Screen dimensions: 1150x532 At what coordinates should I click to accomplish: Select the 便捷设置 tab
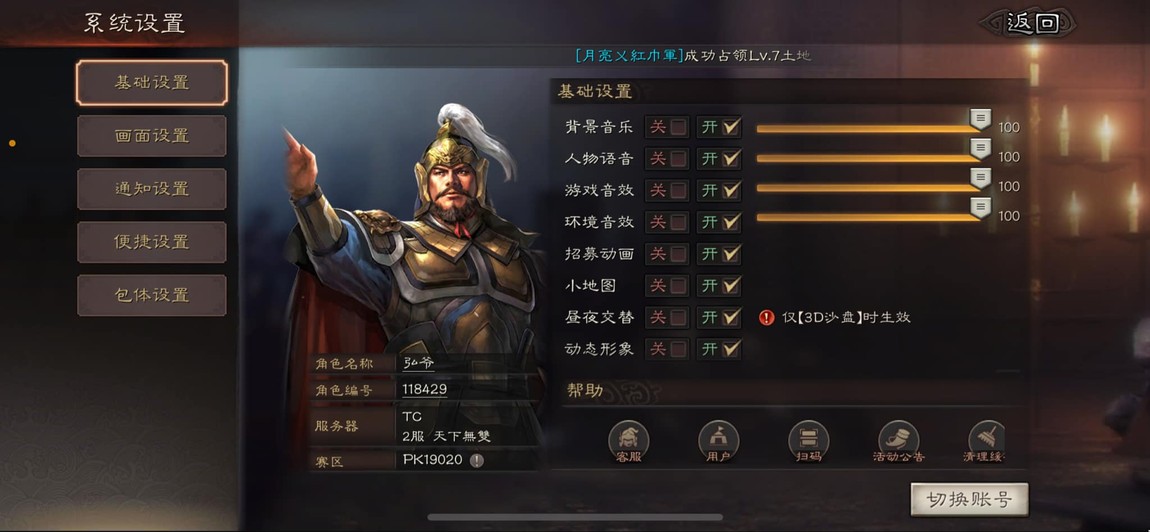pyautogui.click(x=152, y=242)
